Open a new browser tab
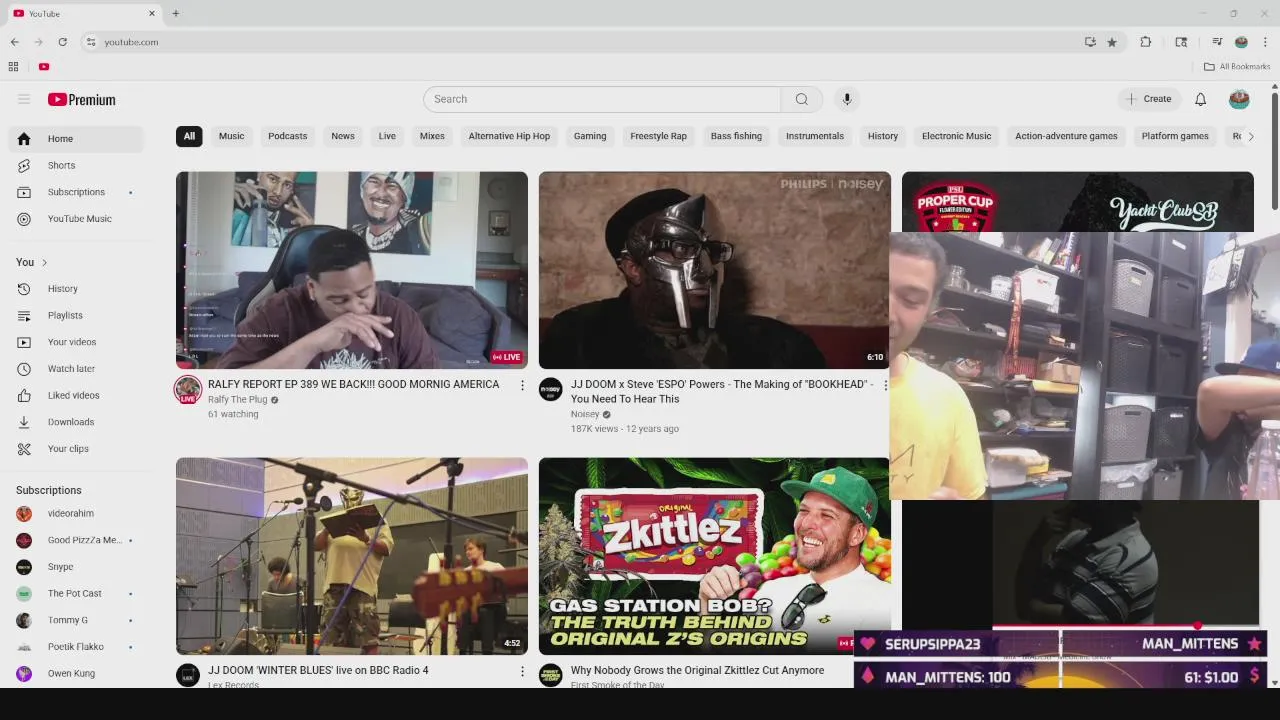Image resolution: width=1280 pixels, height=720 pixels. tap(175, 14)
